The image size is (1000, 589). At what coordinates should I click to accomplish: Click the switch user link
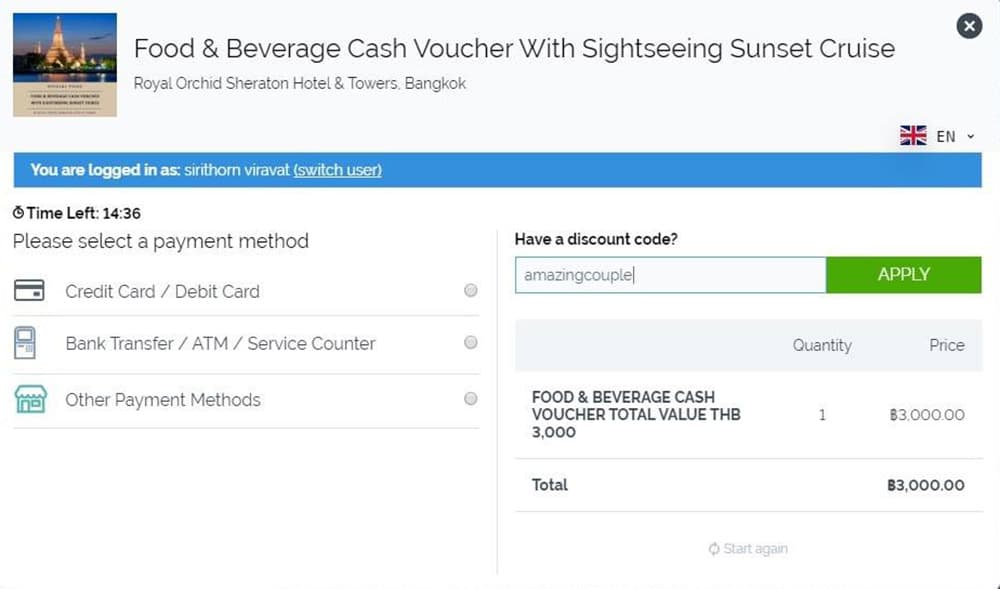coord(337,170)
